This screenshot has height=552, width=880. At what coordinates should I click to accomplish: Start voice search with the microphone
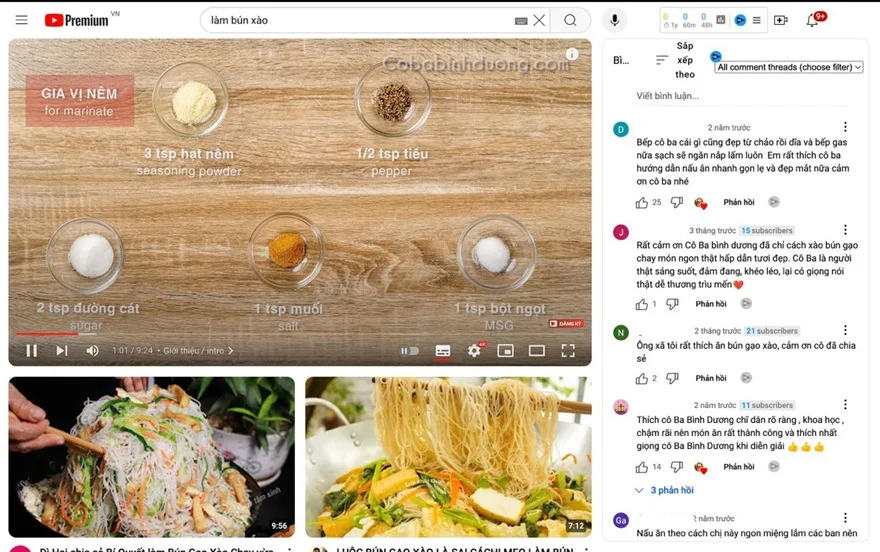(615, 20)
